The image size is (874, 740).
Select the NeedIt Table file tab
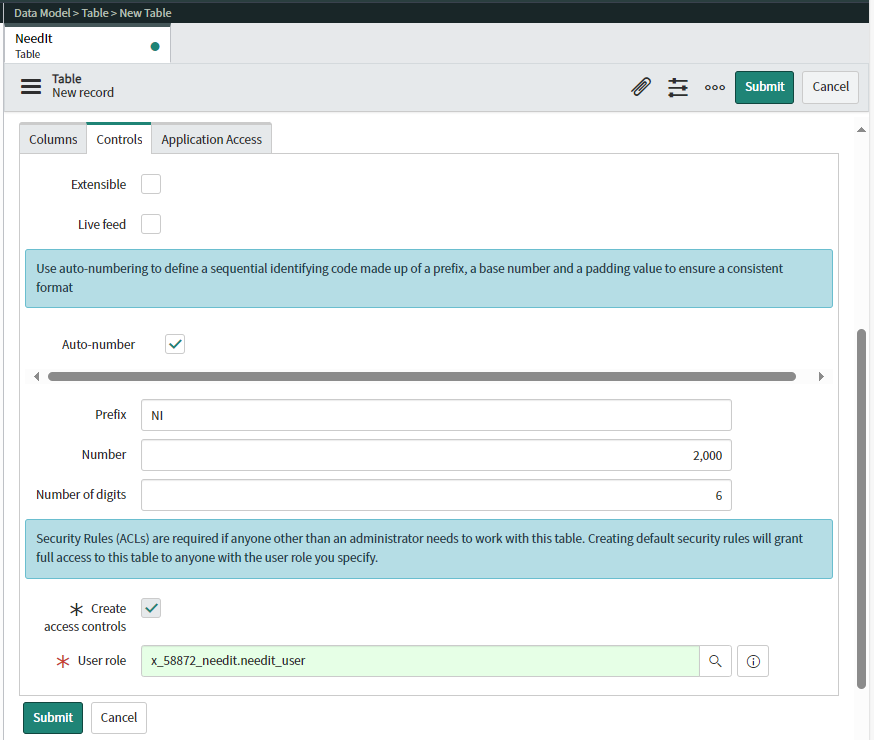[87, 46]
